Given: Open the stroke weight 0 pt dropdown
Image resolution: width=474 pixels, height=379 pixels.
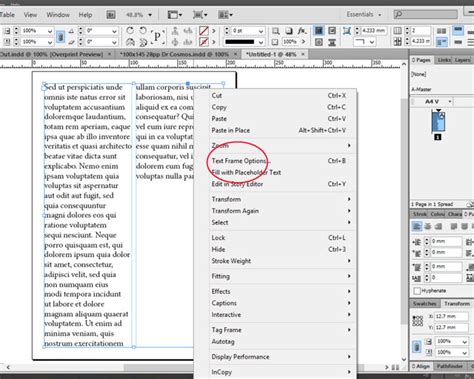Looking at the screenshot, I should [x=261, y=31].
